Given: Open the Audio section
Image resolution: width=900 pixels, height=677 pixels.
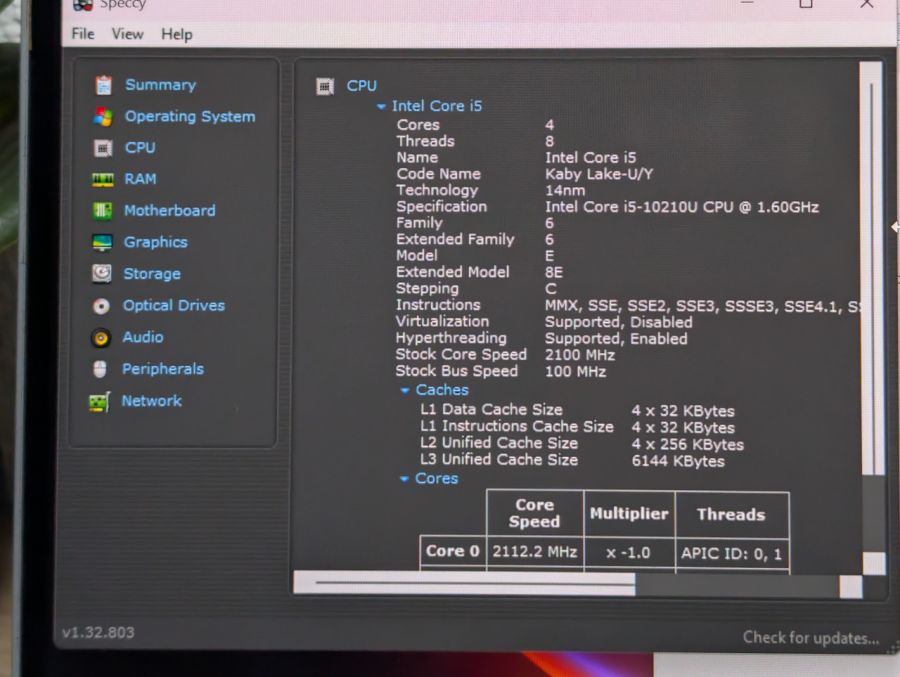Looking at the screenshot, I should (x=143, y=337).
